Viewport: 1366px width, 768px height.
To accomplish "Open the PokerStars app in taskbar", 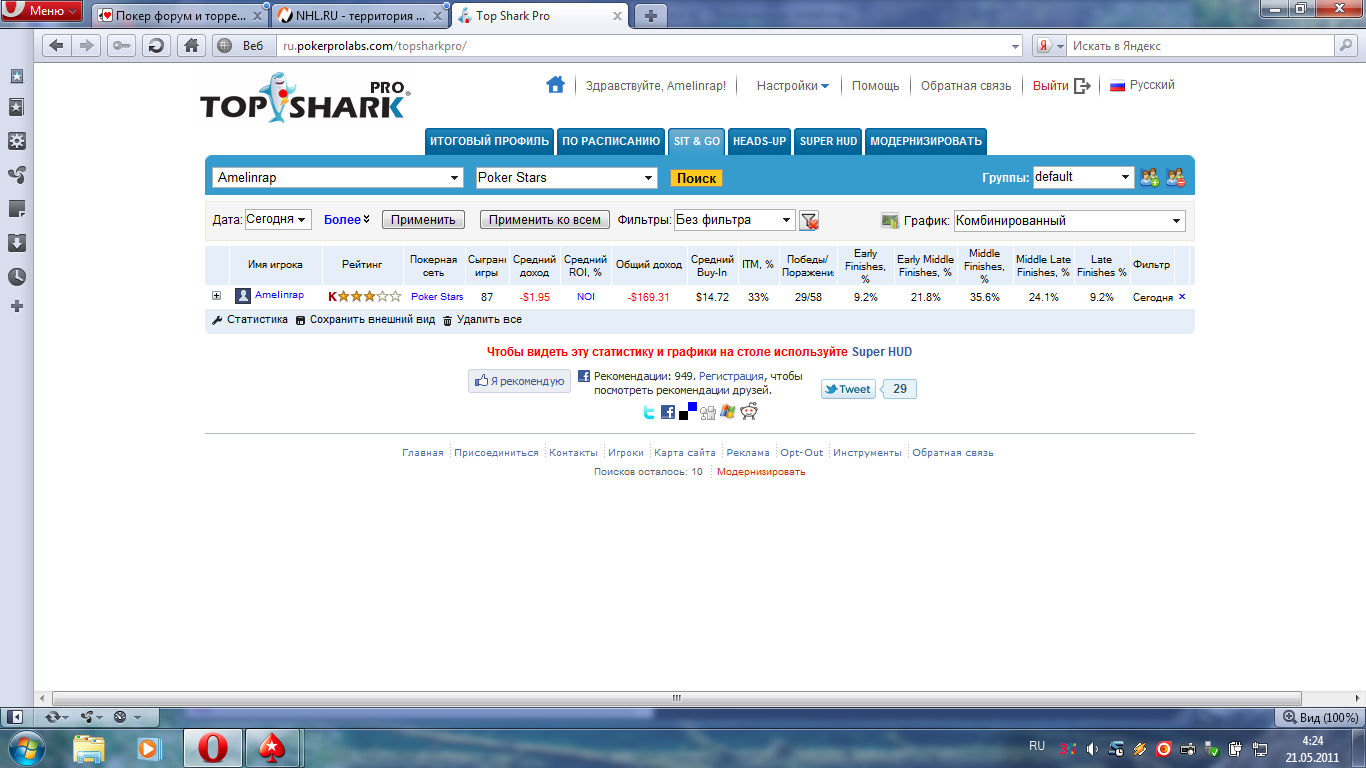I will pos(272,747).
